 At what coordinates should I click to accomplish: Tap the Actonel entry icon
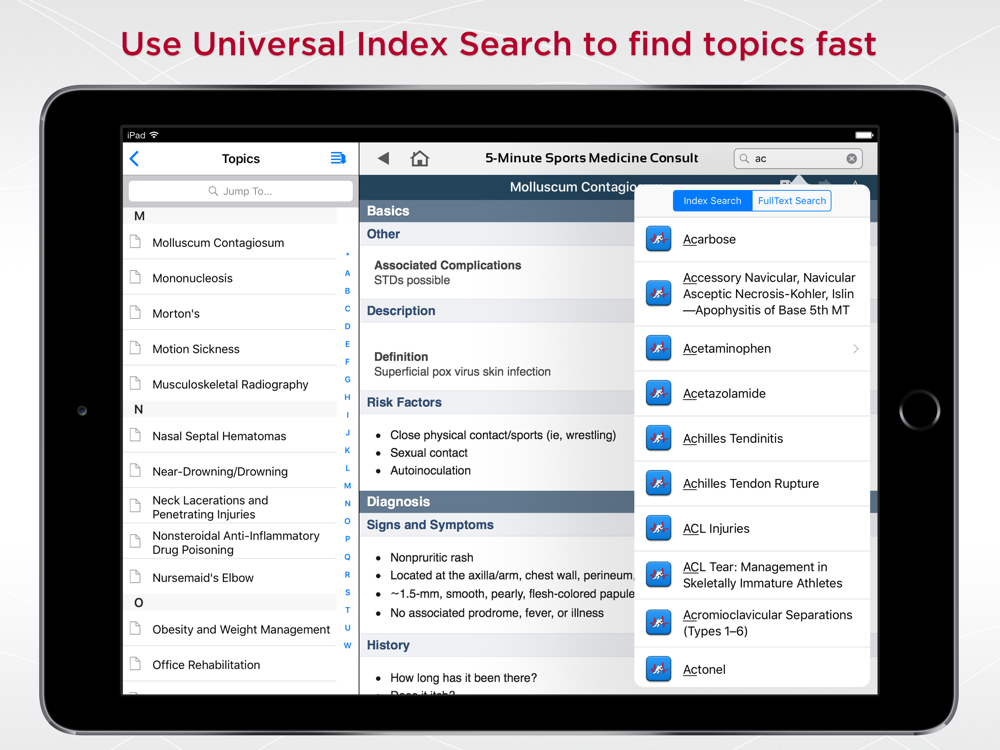click(x=659, y=669)
